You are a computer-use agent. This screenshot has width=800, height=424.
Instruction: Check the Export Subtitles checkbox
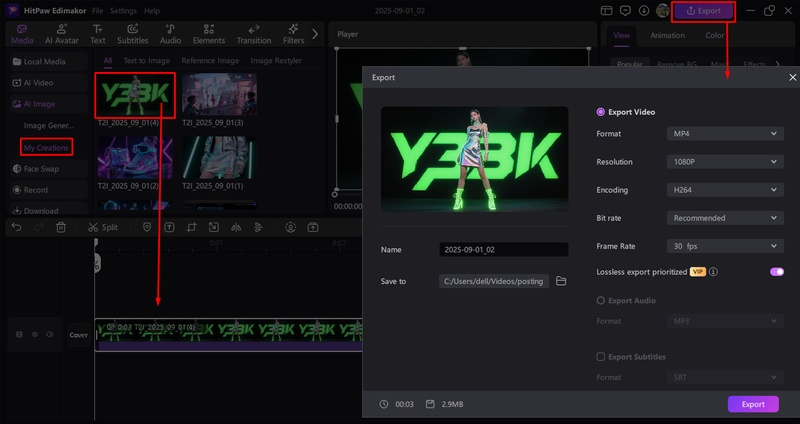point(601,357)
